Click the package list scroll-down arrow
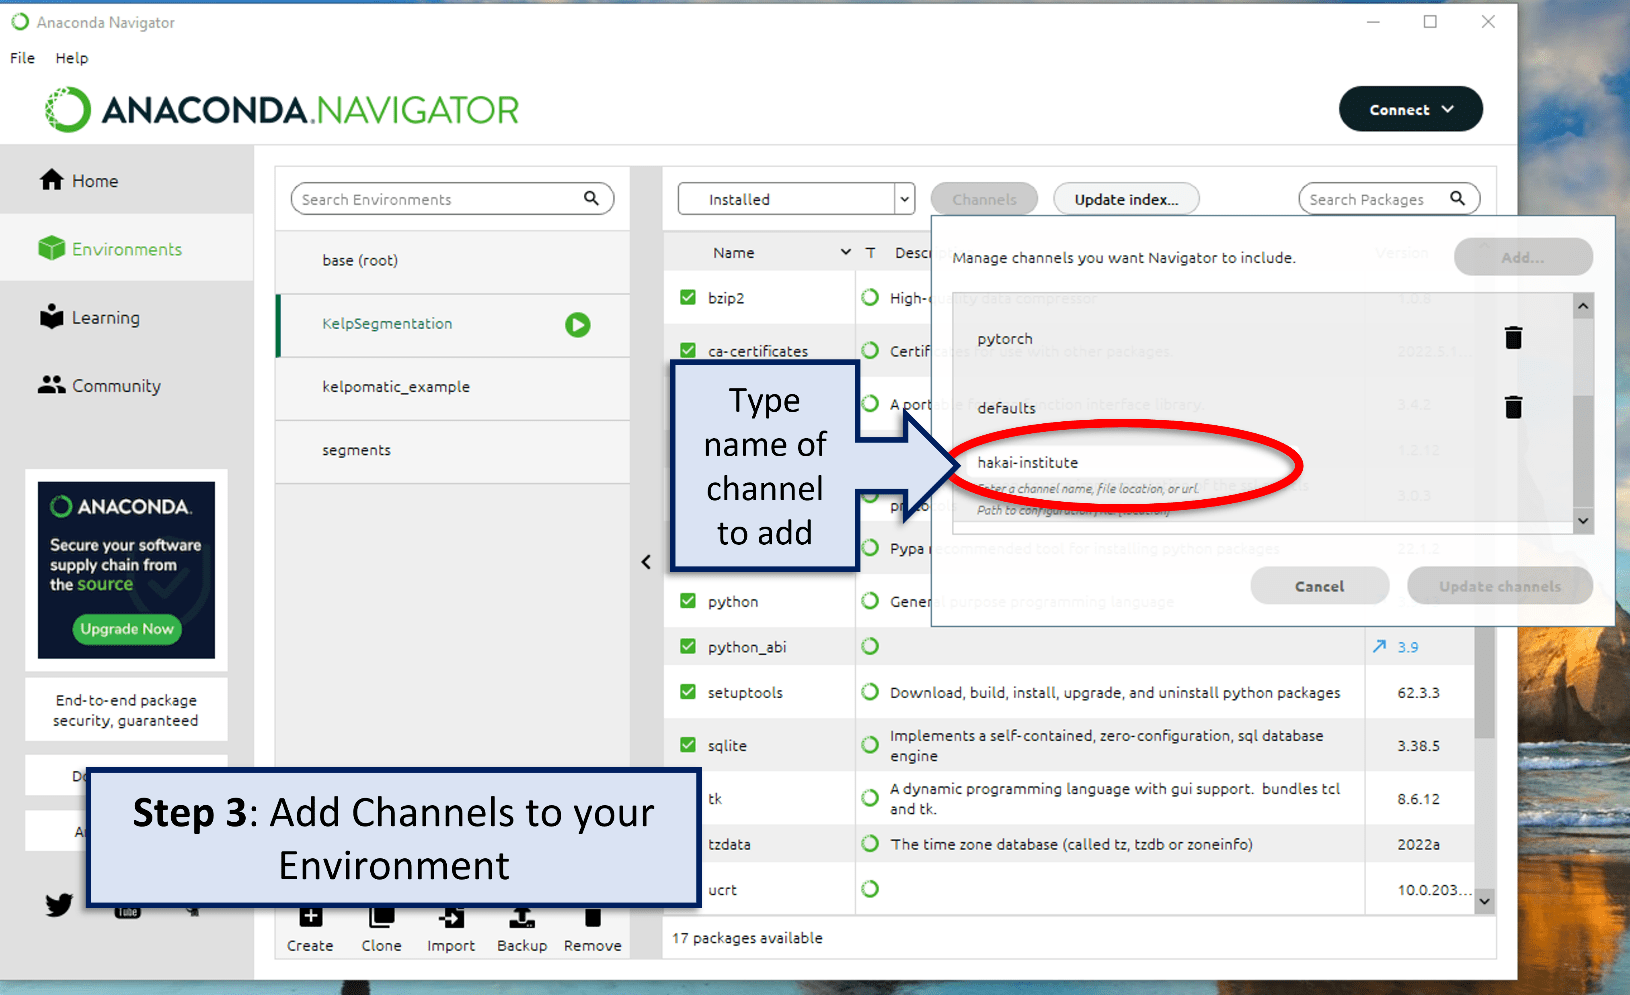The height and width of the screenshot is (995, 1630). 1485,902
